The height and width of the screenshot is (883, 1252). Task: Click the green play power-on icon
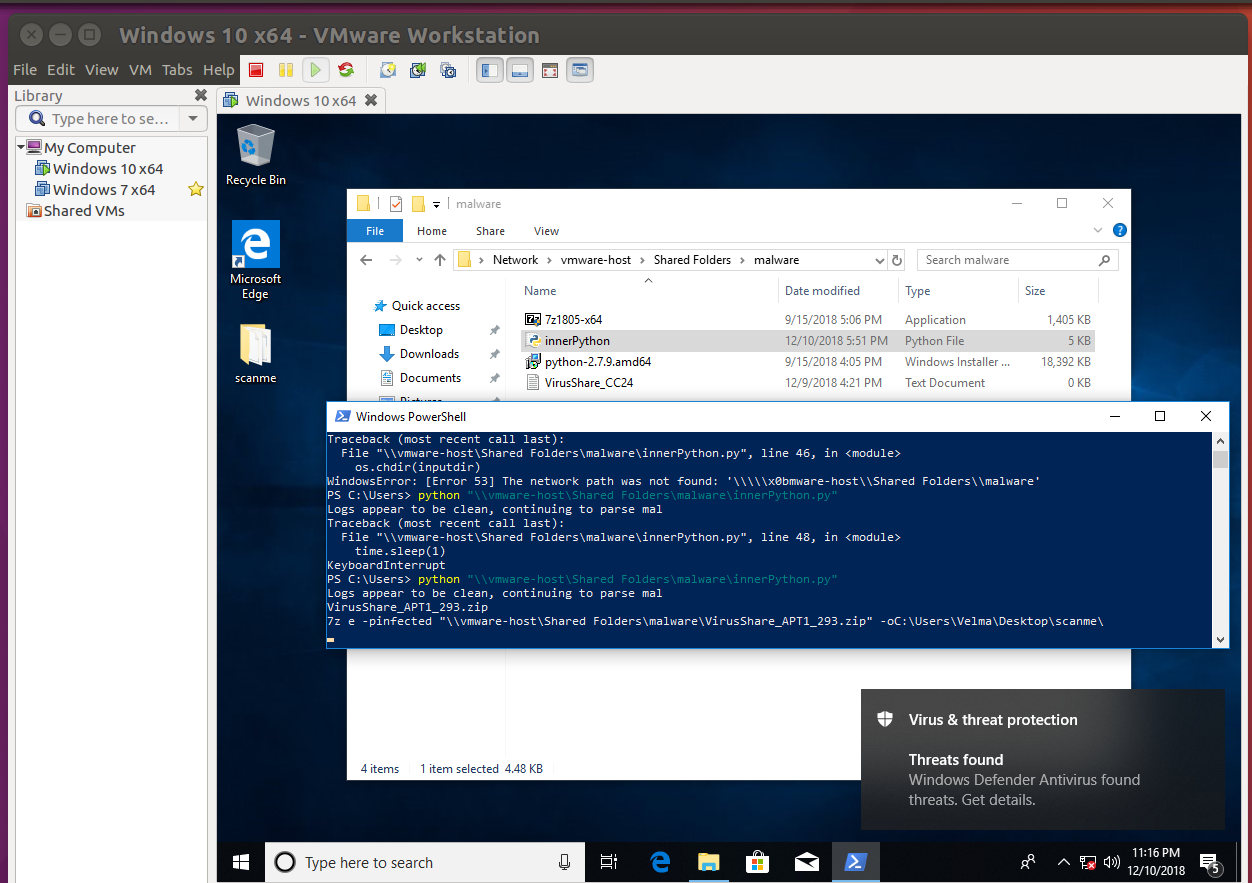[316, 70]
